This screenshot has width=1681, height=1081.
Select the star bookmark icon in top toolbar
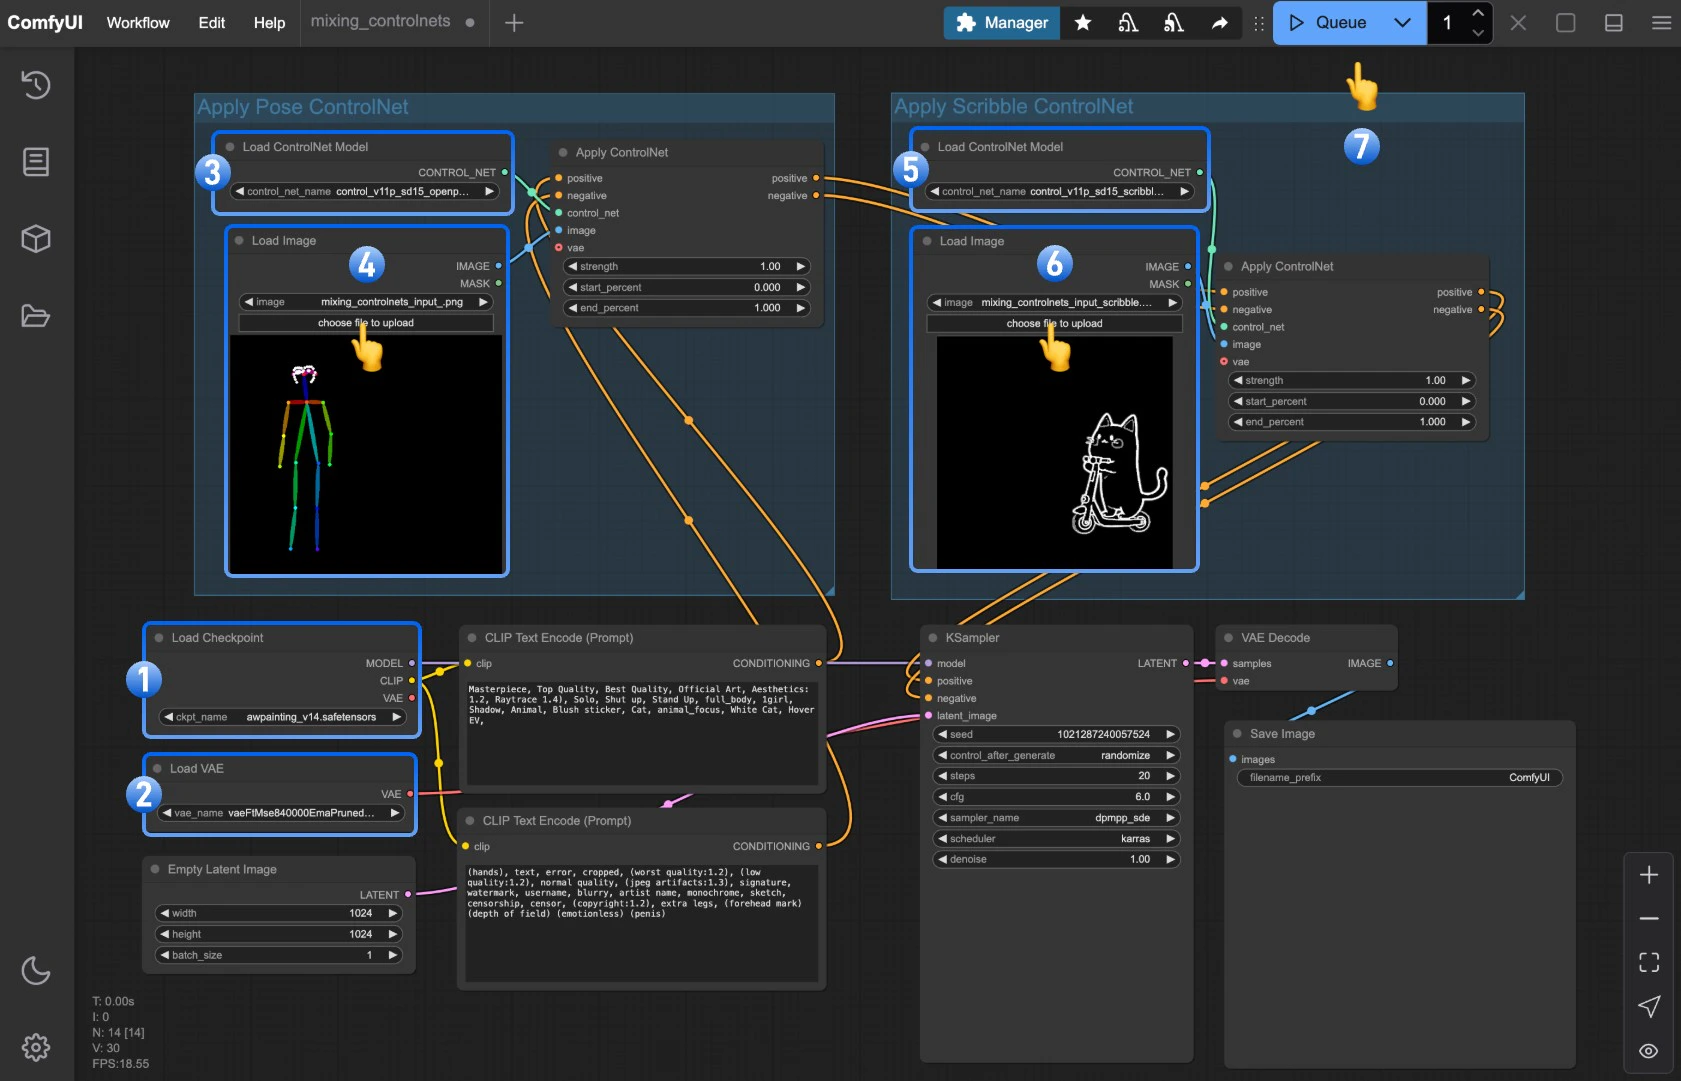pos(1083,22)
